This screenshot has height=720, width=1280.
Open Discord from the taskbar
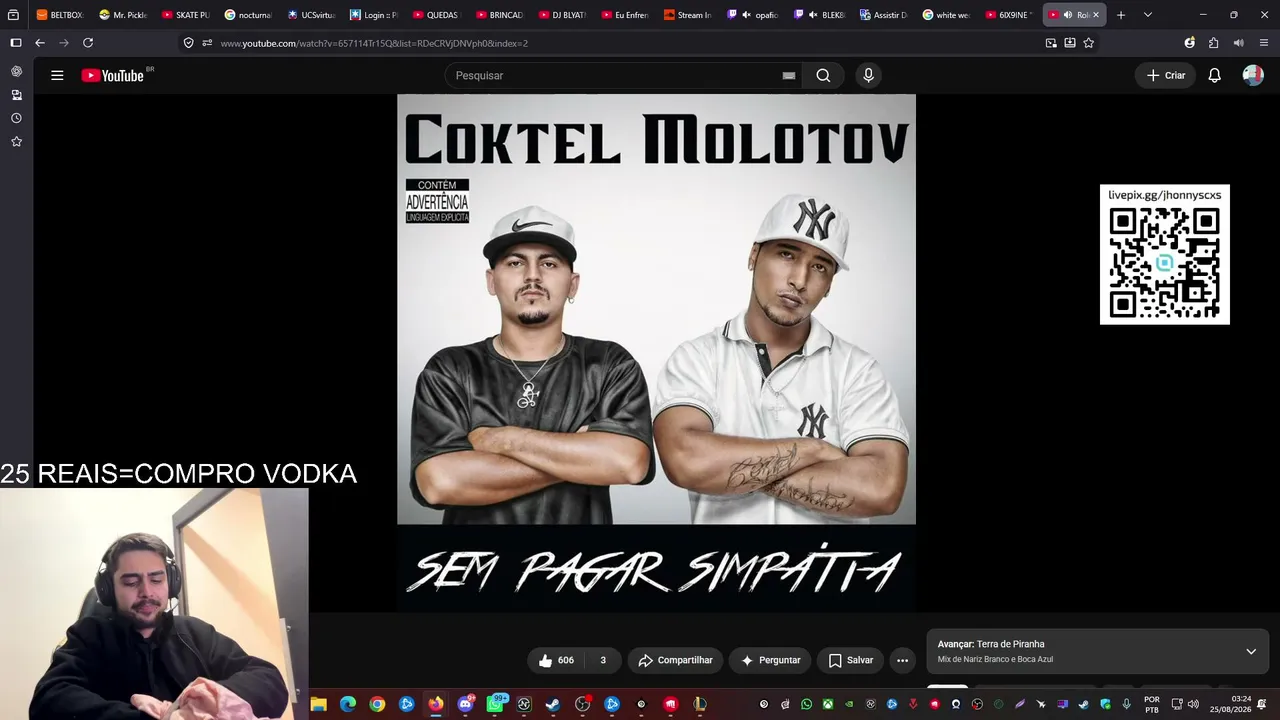[465, 704]
